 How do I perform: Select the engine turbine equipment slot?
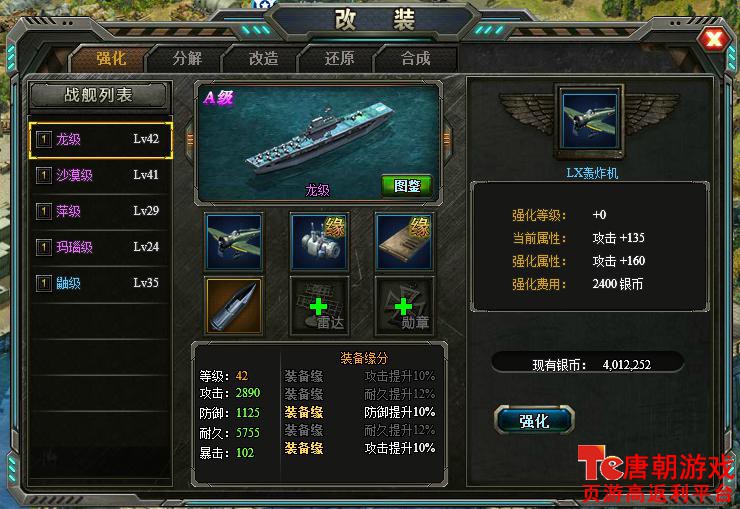click(319, 242)
